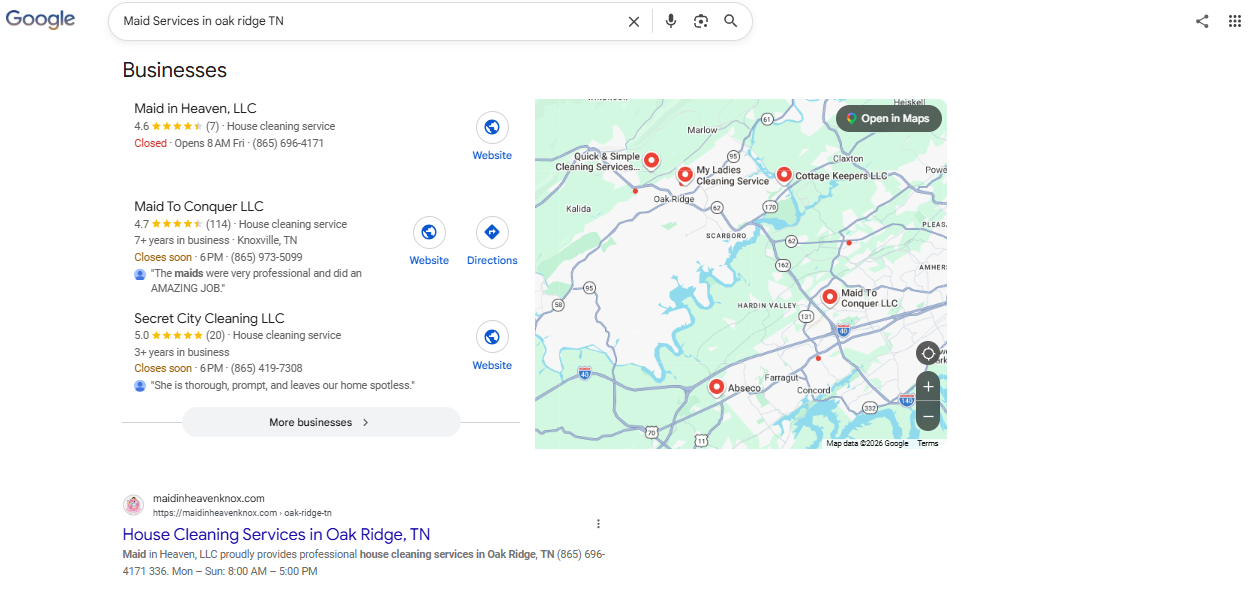Click Maid To Conquer 4.7 (114) rating
1251x596 pixels.
(x=182, y=224)
